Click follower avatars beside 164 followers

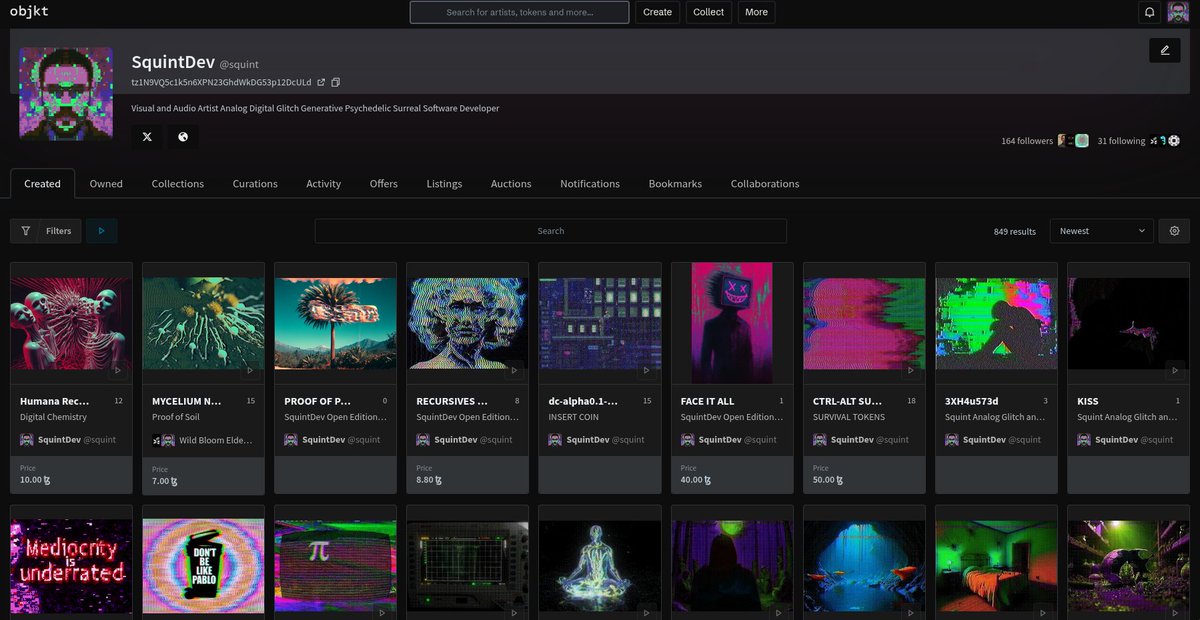[1074, 141]
